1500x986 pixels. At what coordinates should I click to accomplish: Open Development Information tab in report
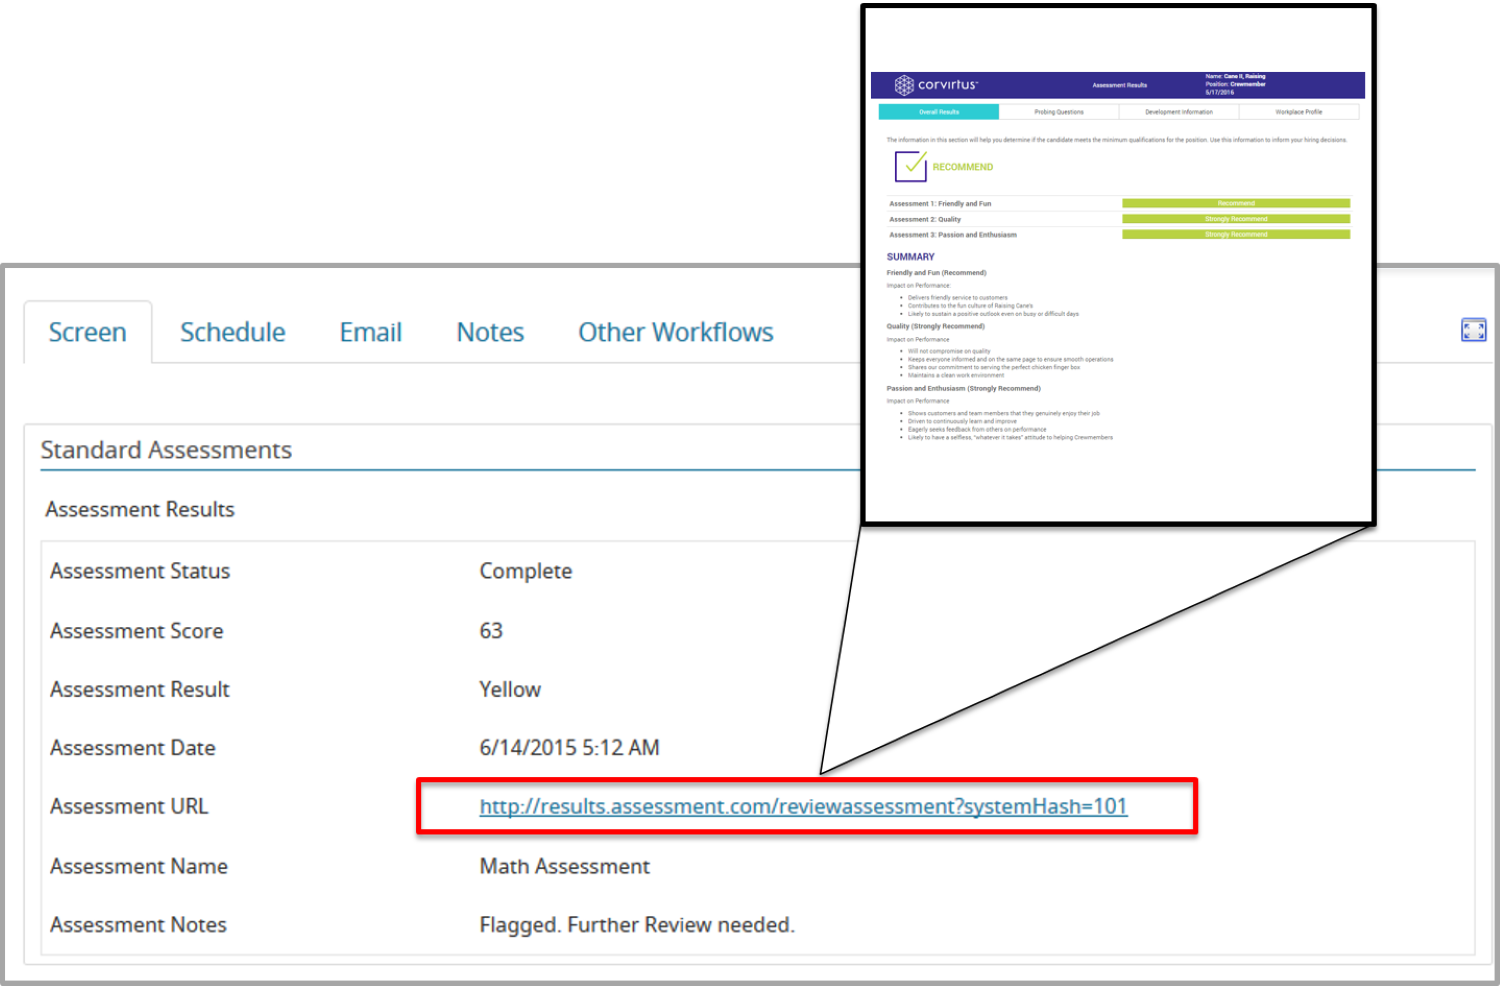point(1178,112)
